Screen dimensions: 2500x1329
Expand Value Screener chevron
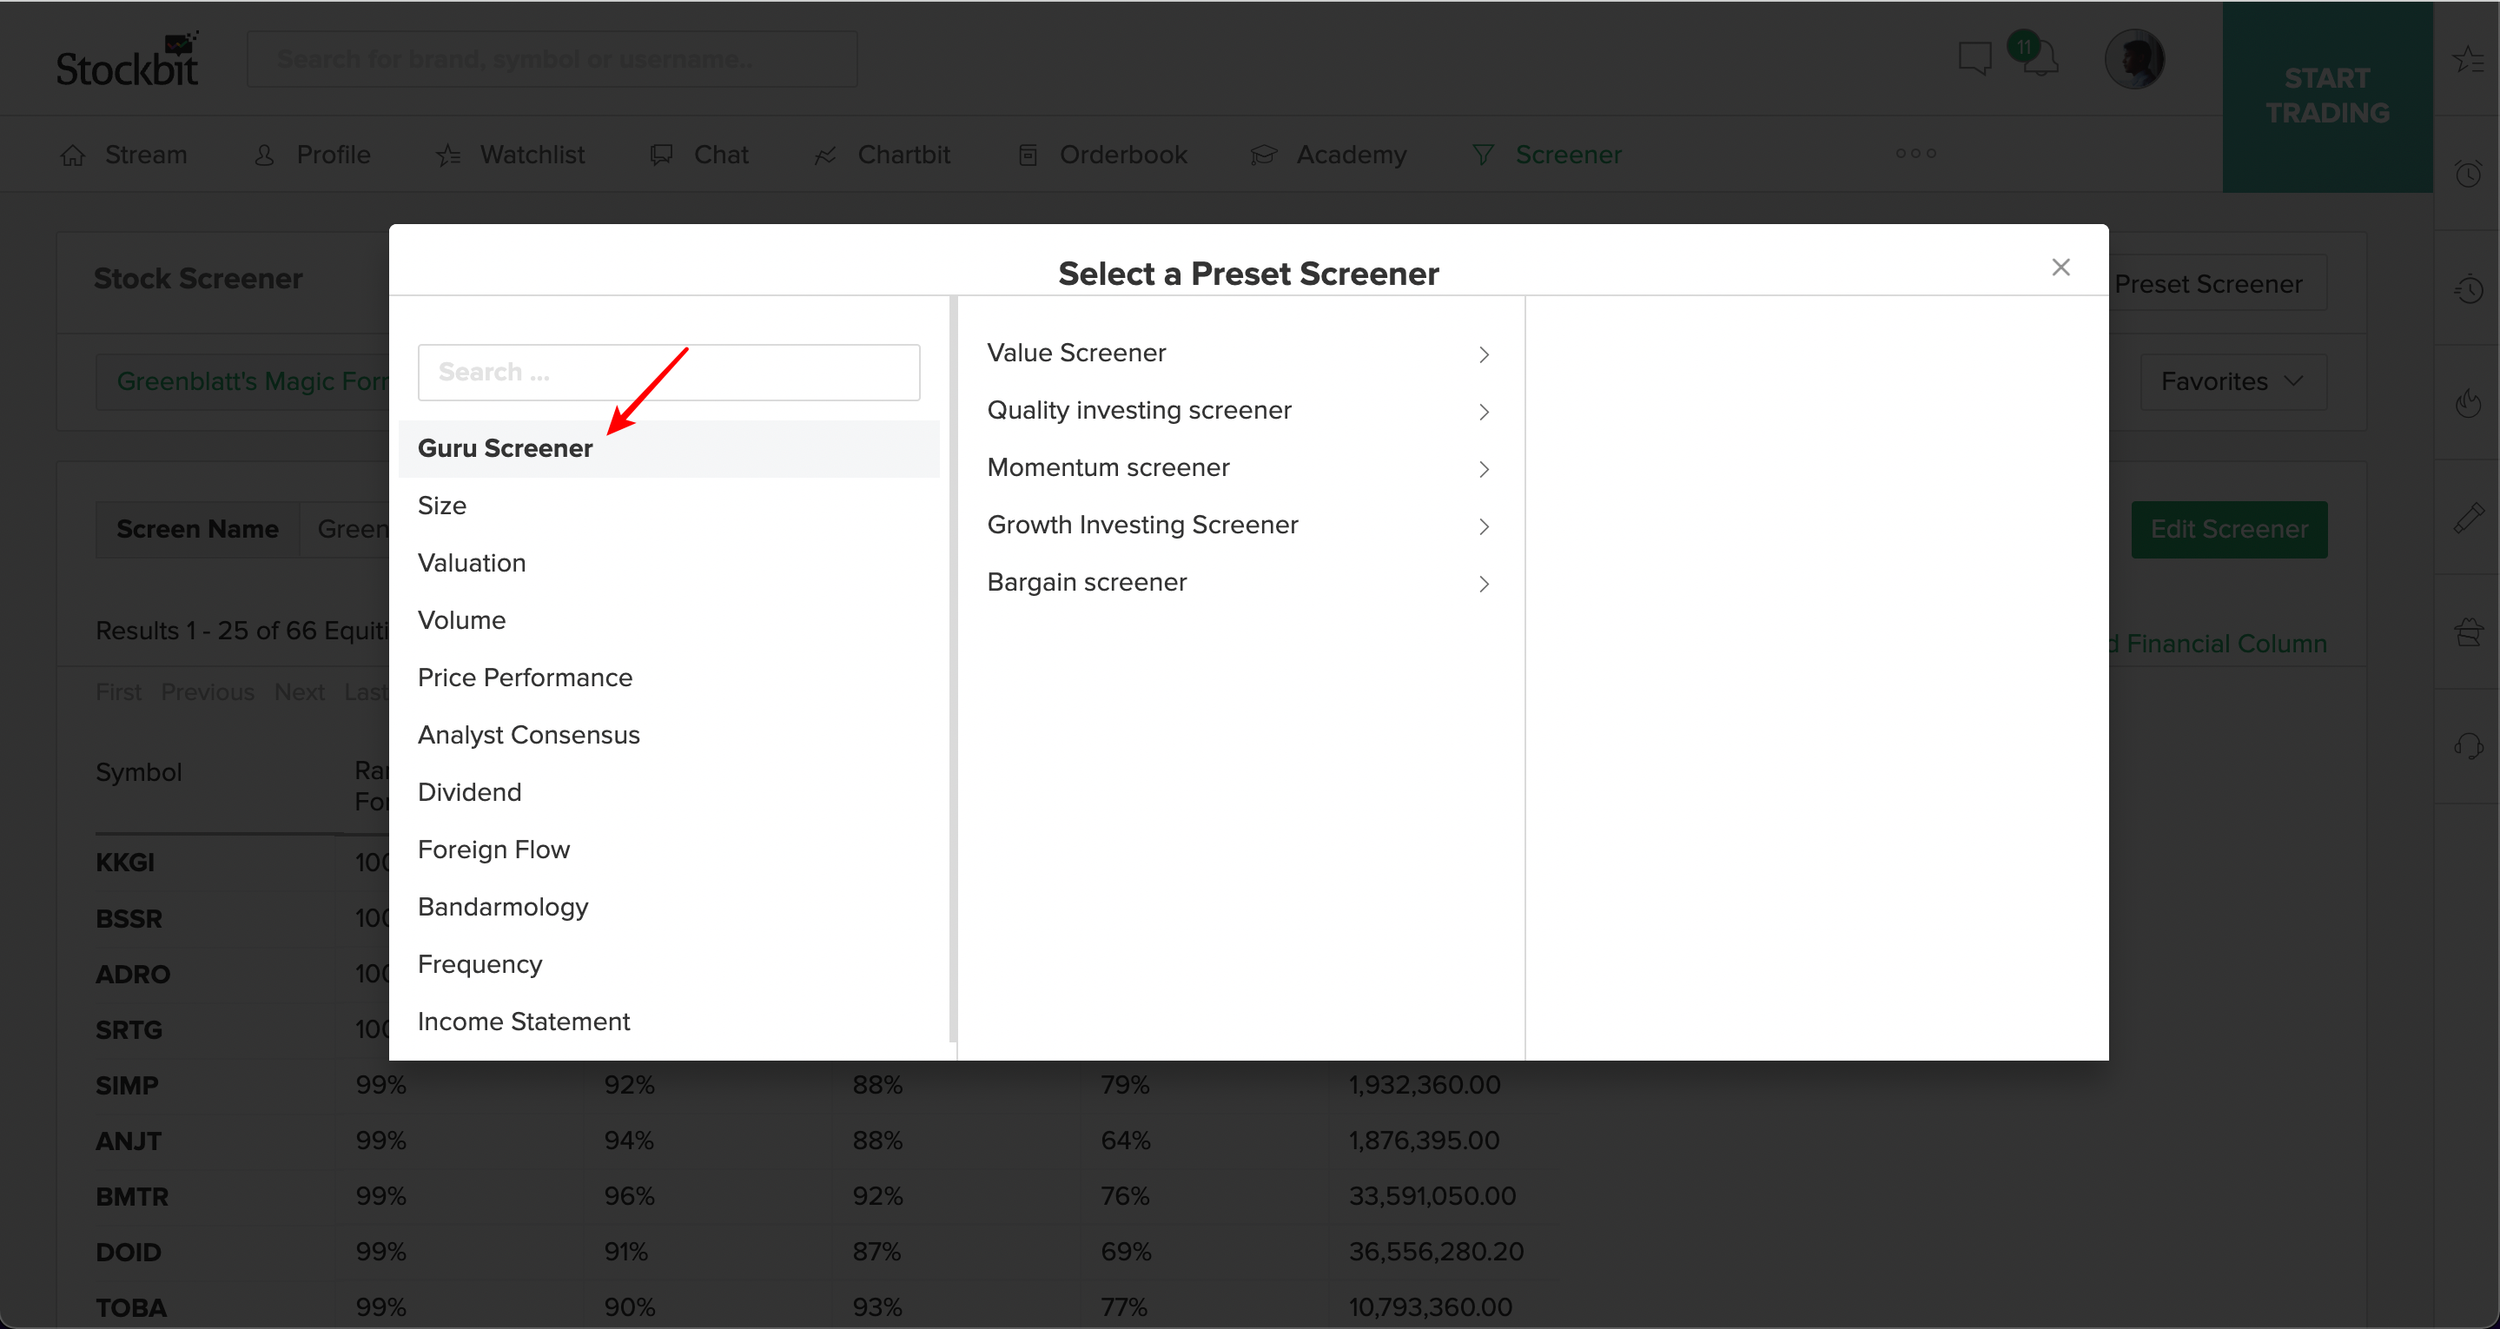point(1484,355)
